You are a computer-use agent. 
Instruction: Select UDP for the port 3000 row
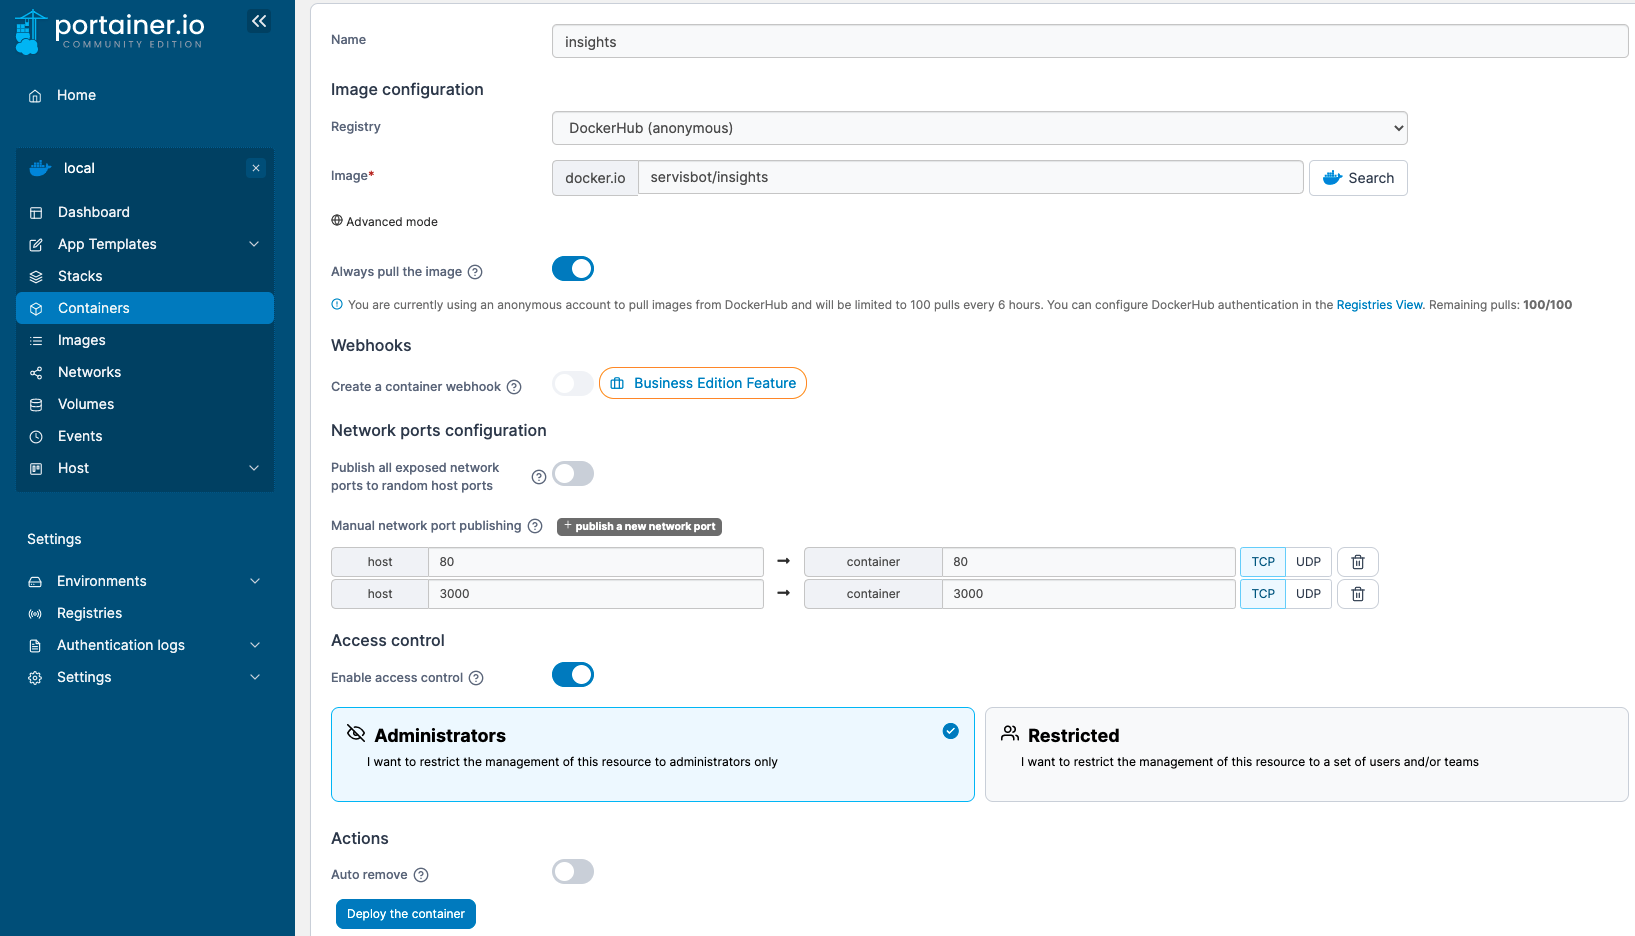pyautogui.click(x=1308, y=594)
